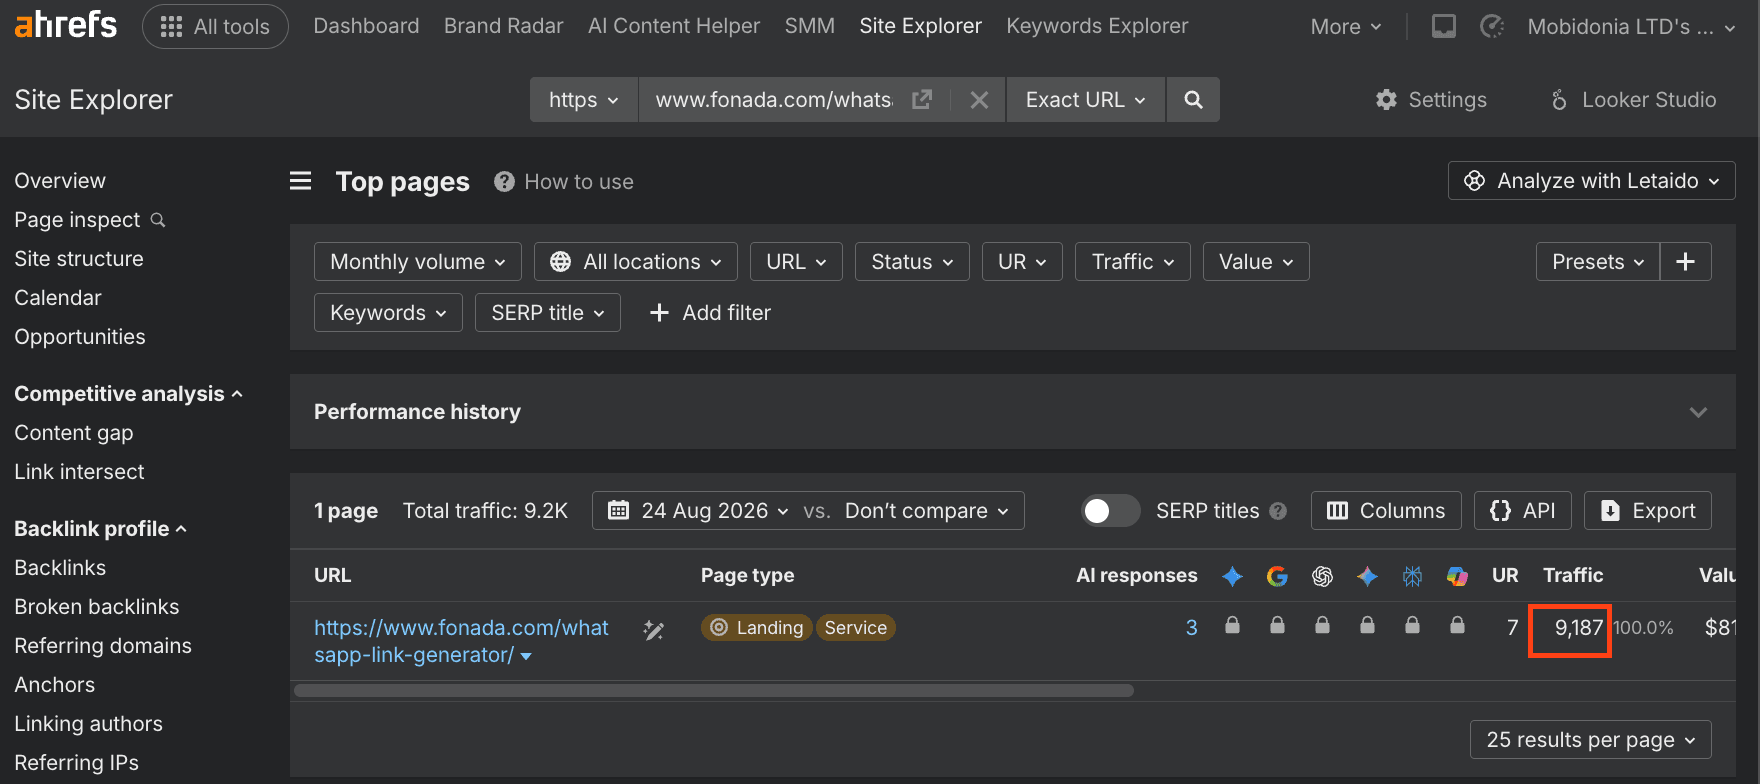Click the Ahrefs logo
This screenshot has width=1760, height=784.
[66, 25]
